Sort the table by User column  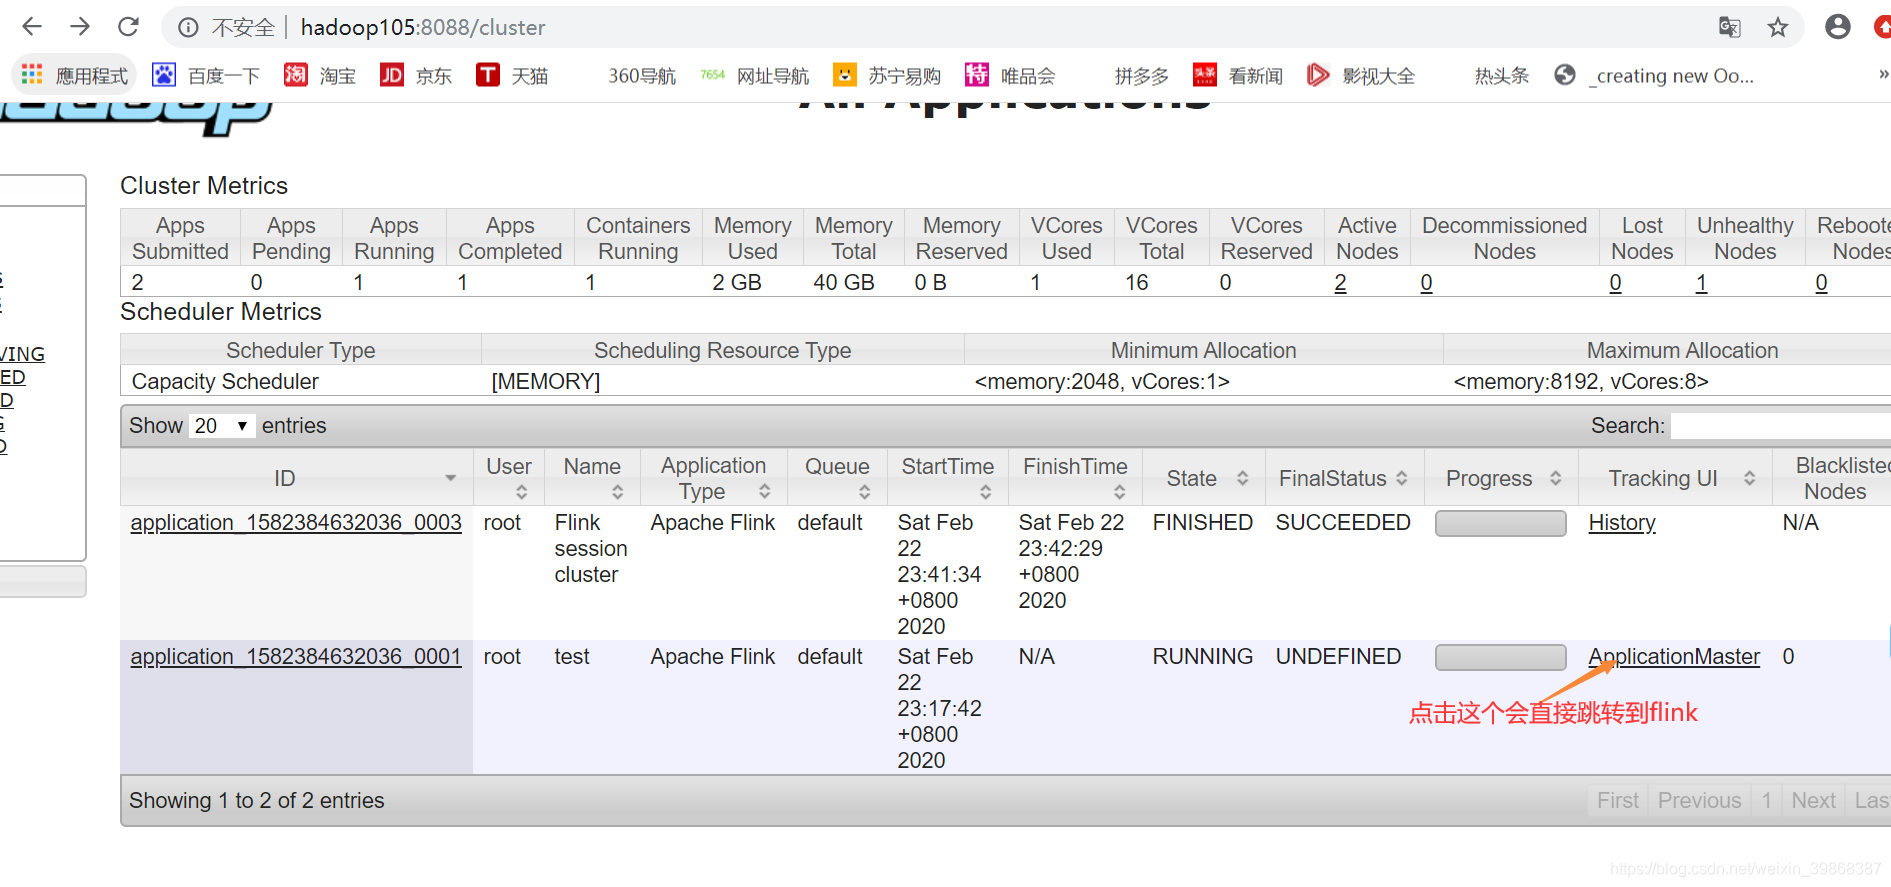coord(509,478)
